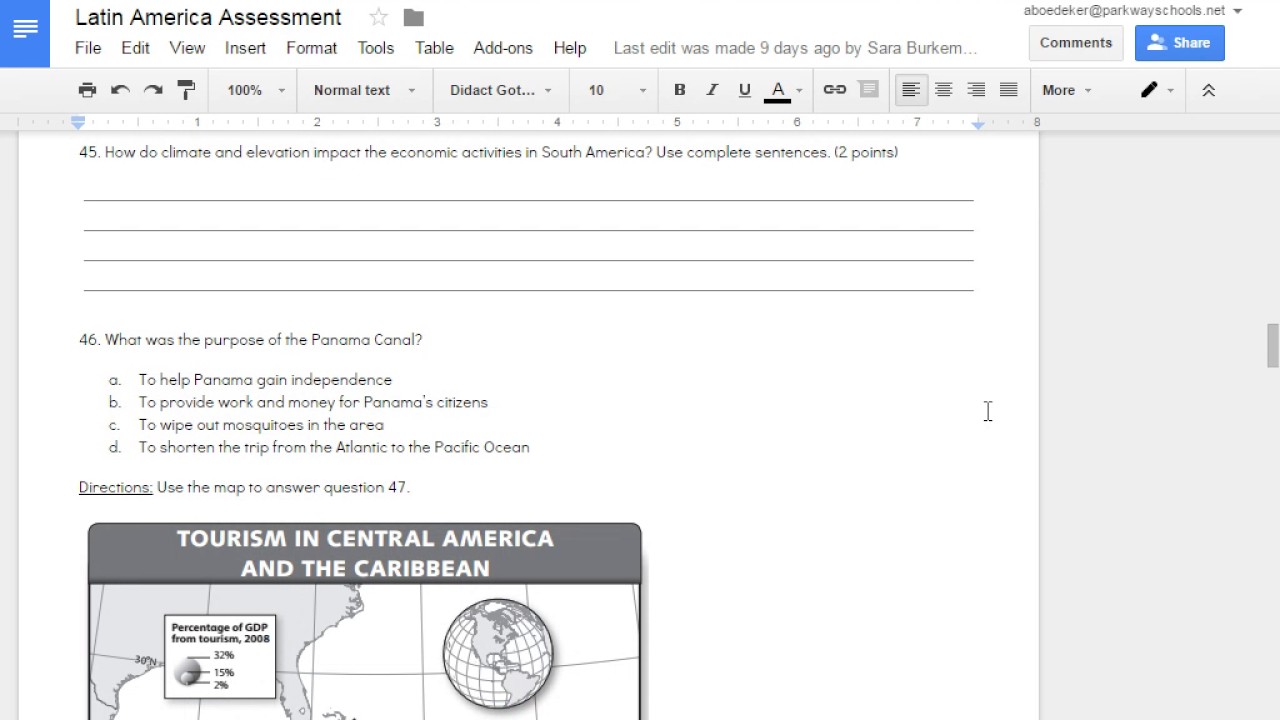Open the Insert menu
This screenshot has width=1280, height=720.
245,48
